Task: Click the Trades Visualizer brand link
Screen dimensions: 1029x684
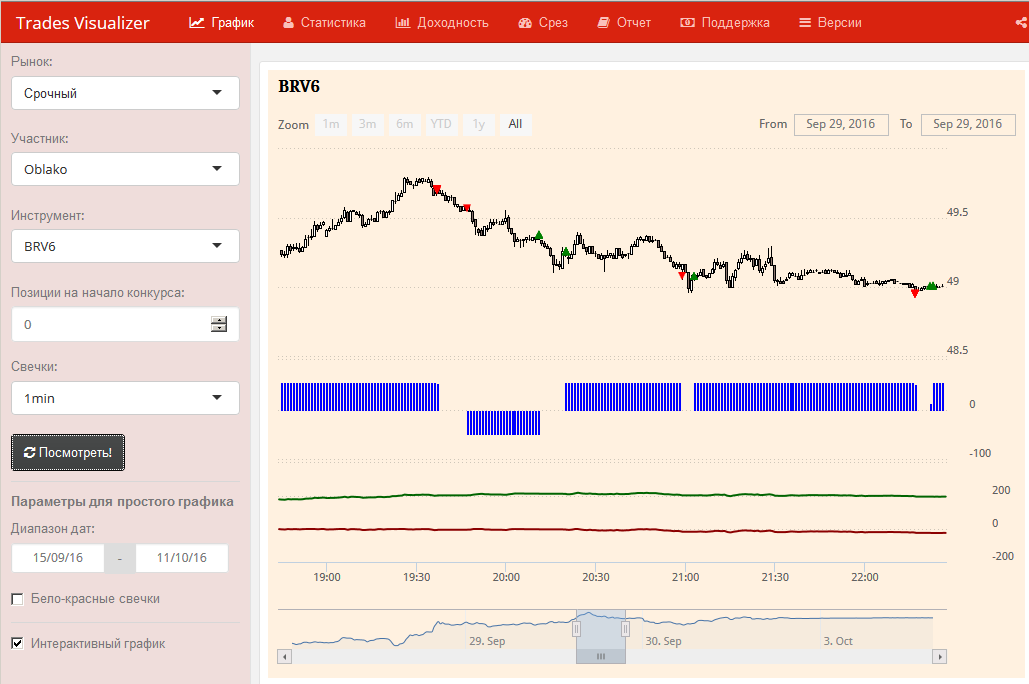Action: click(83, 23)
